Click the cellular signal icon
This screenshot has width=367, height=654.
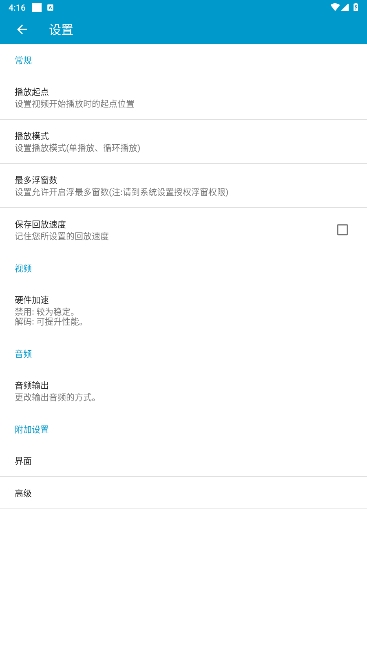(x=345, y=8)
